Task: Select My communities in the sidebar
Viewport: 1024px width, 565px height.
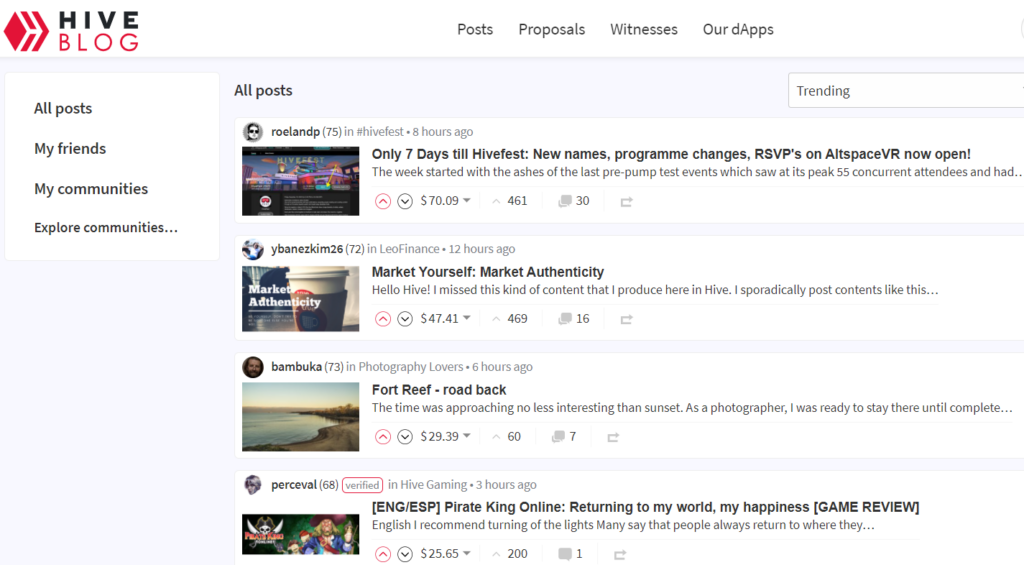Action: coord(91,189)
